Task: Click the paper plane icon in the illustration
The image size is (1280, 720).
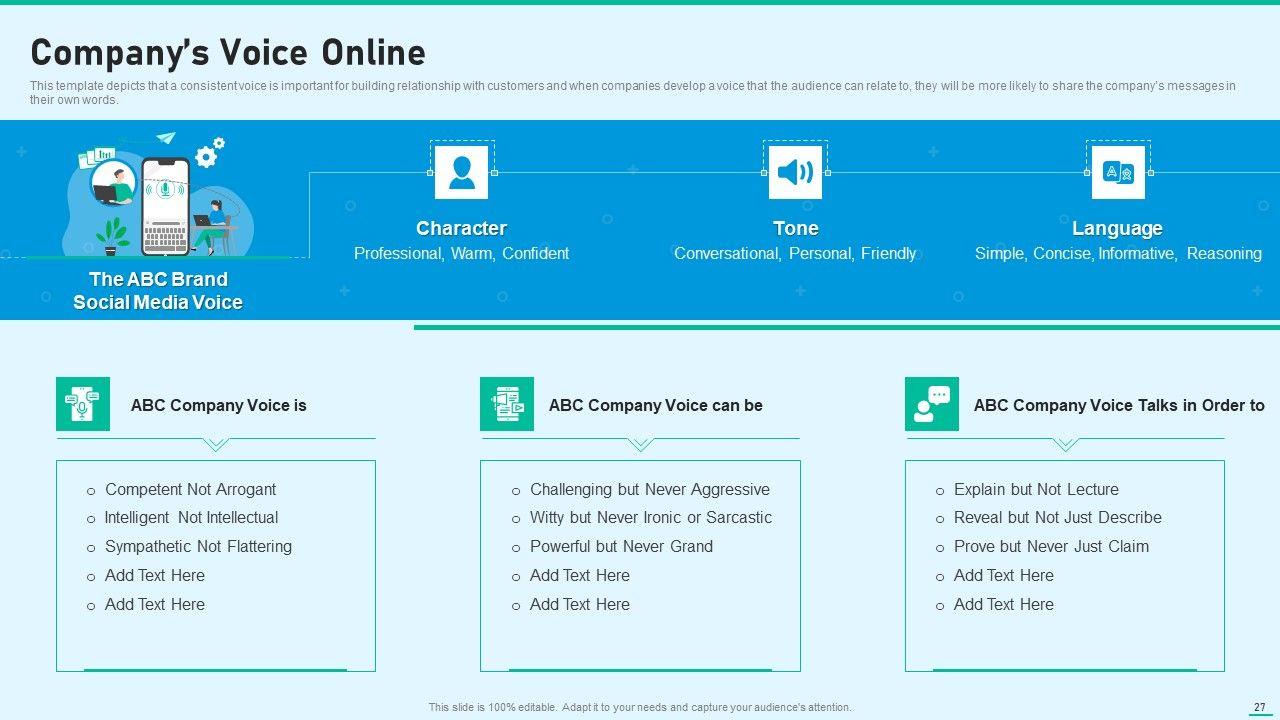Action: (x=166, y=139)
